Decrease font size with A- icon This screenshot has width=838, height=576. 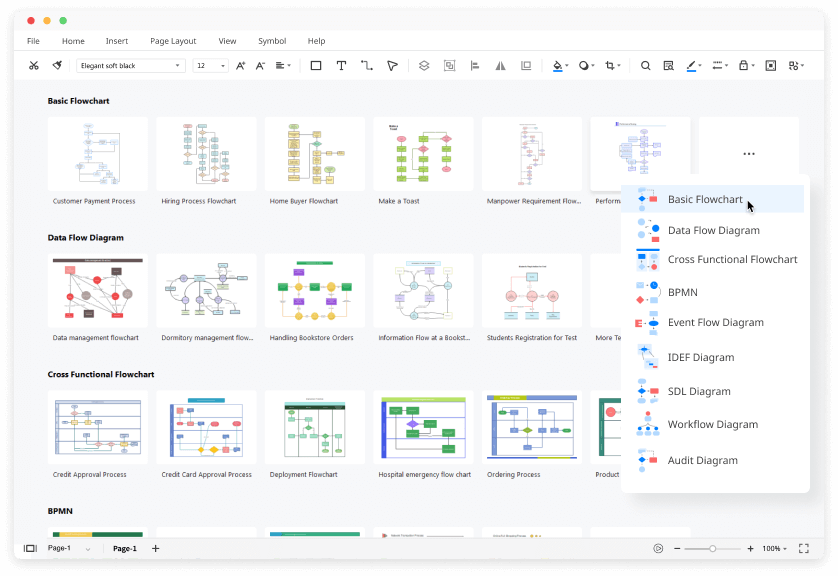(x=260, y=66)
